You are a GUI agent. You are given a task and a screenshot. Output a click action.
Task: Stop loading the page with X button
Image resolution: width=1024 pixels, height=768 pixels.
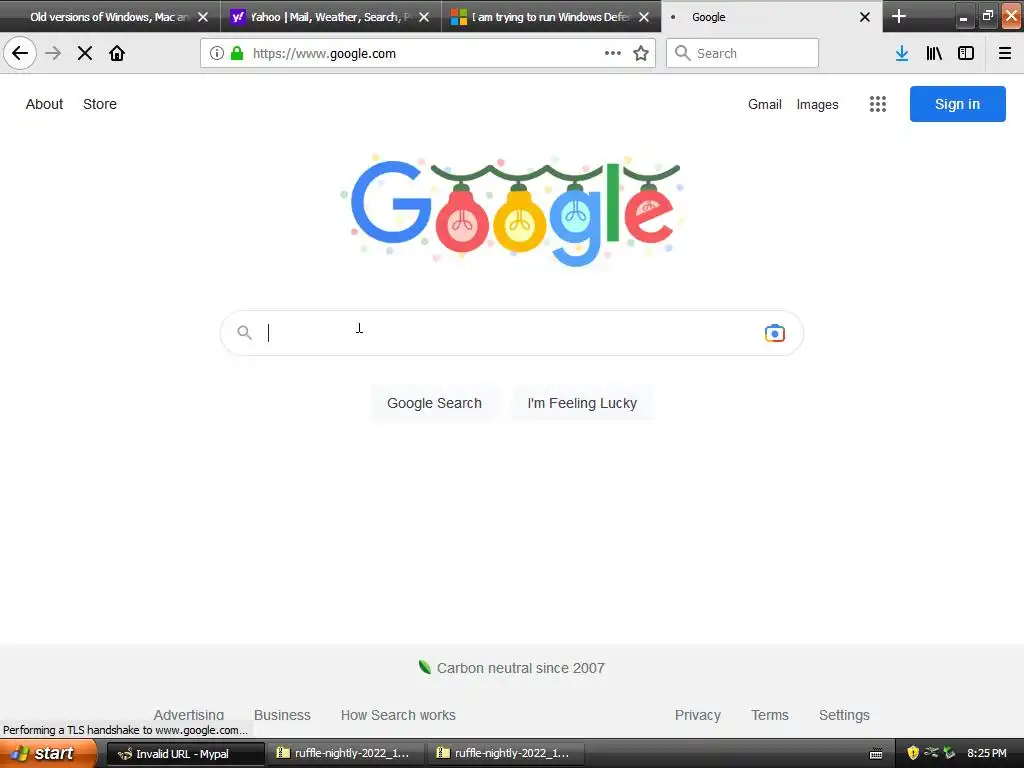pyautogui.click(x=85, y=53)
